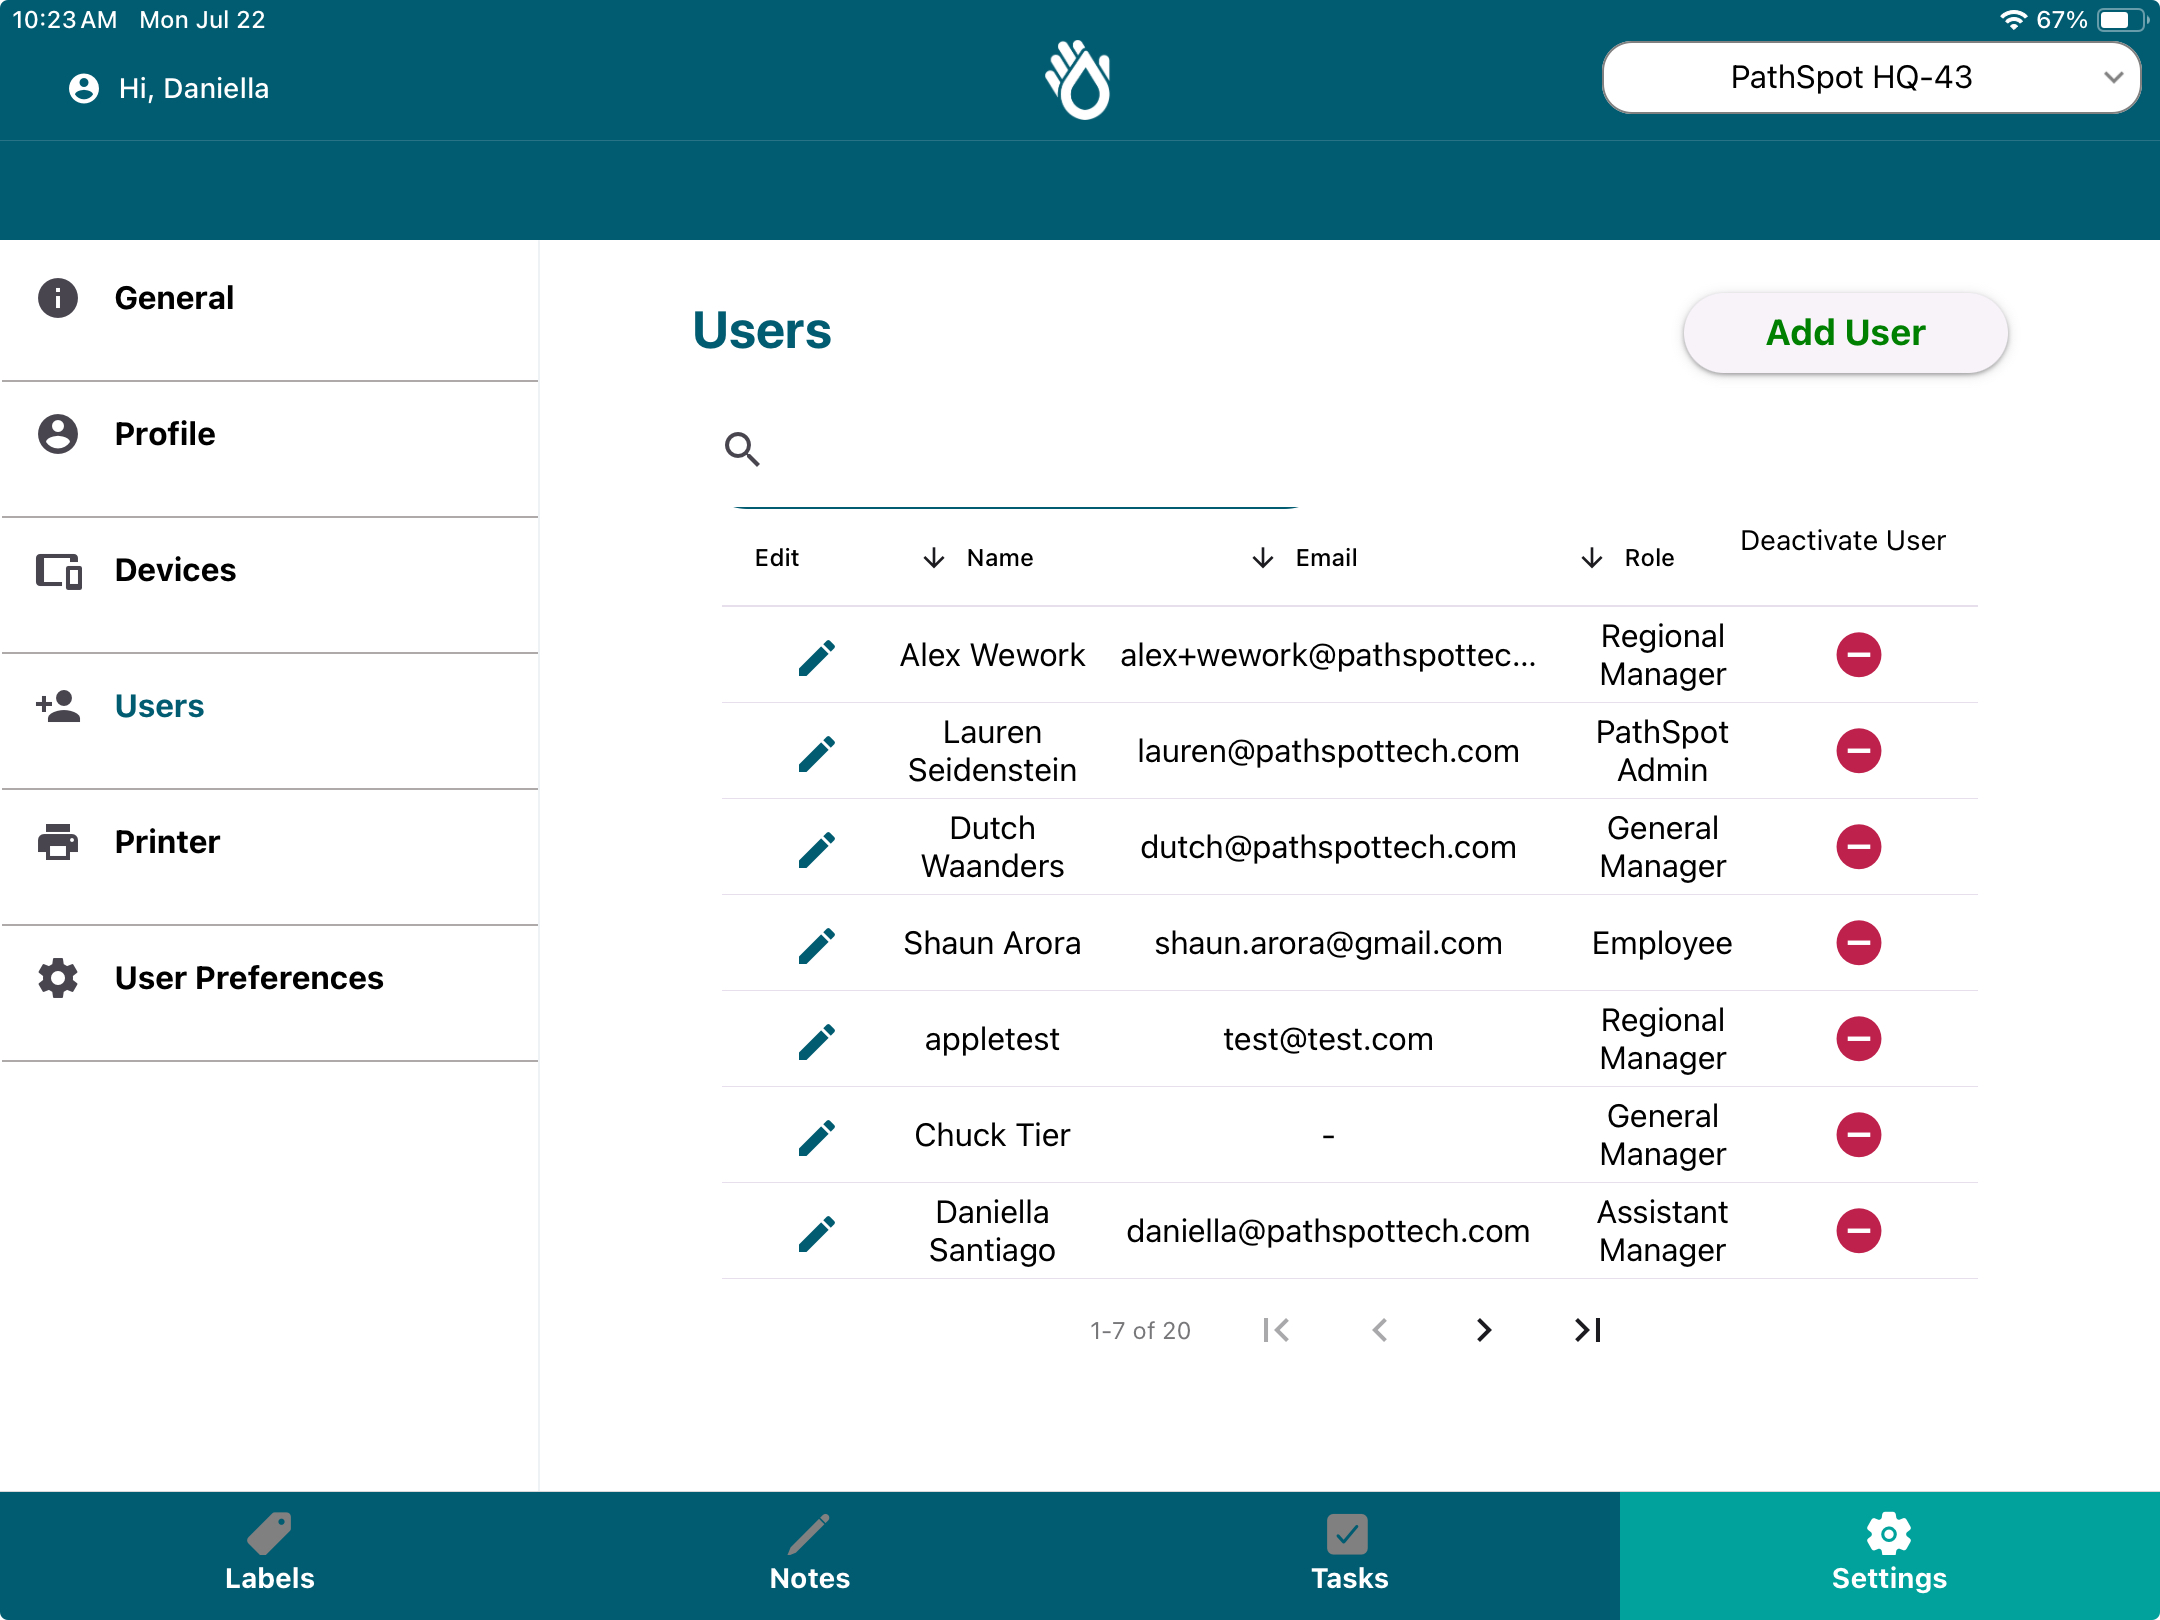Deactivate Daniella Santiago user
Viewport: 2160px width, 1620px height.
[x=1858, y=1231]
